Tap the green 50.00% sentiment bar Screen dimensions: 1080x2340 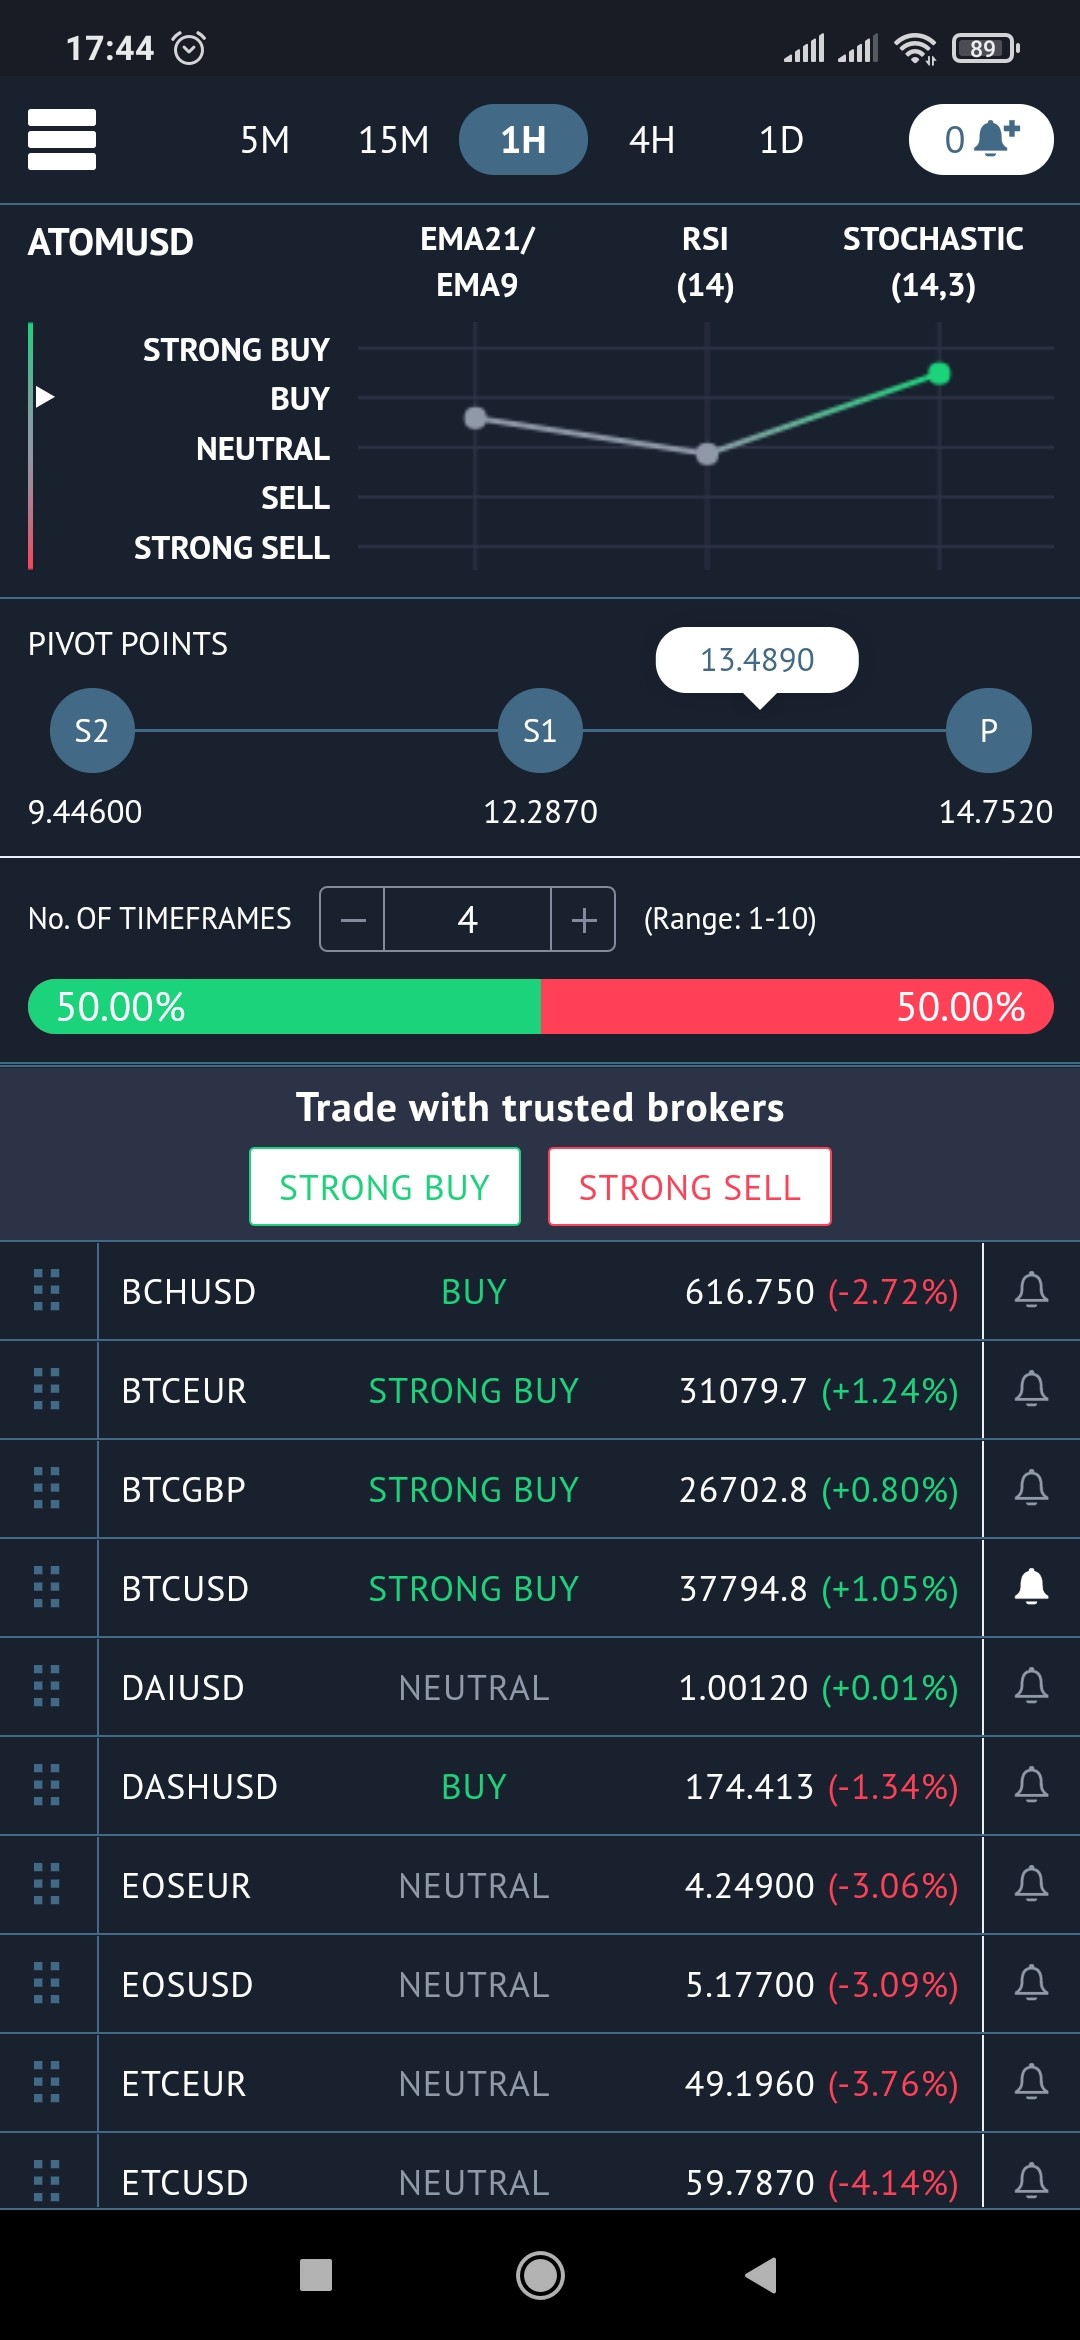[x=284, y=1006]
